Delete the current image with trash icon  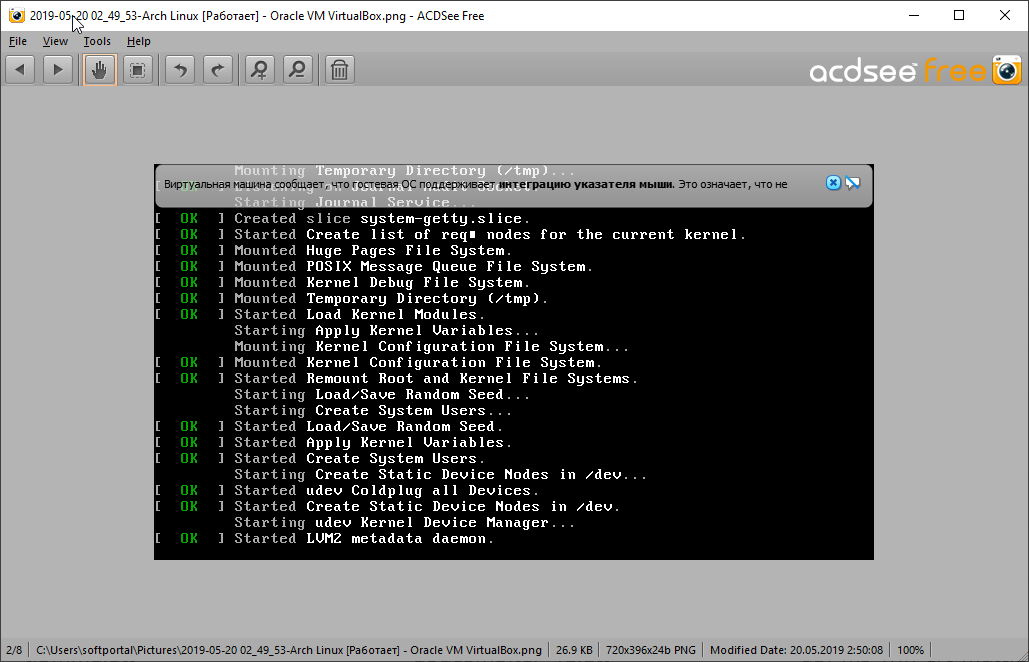(x=339, y=70)
